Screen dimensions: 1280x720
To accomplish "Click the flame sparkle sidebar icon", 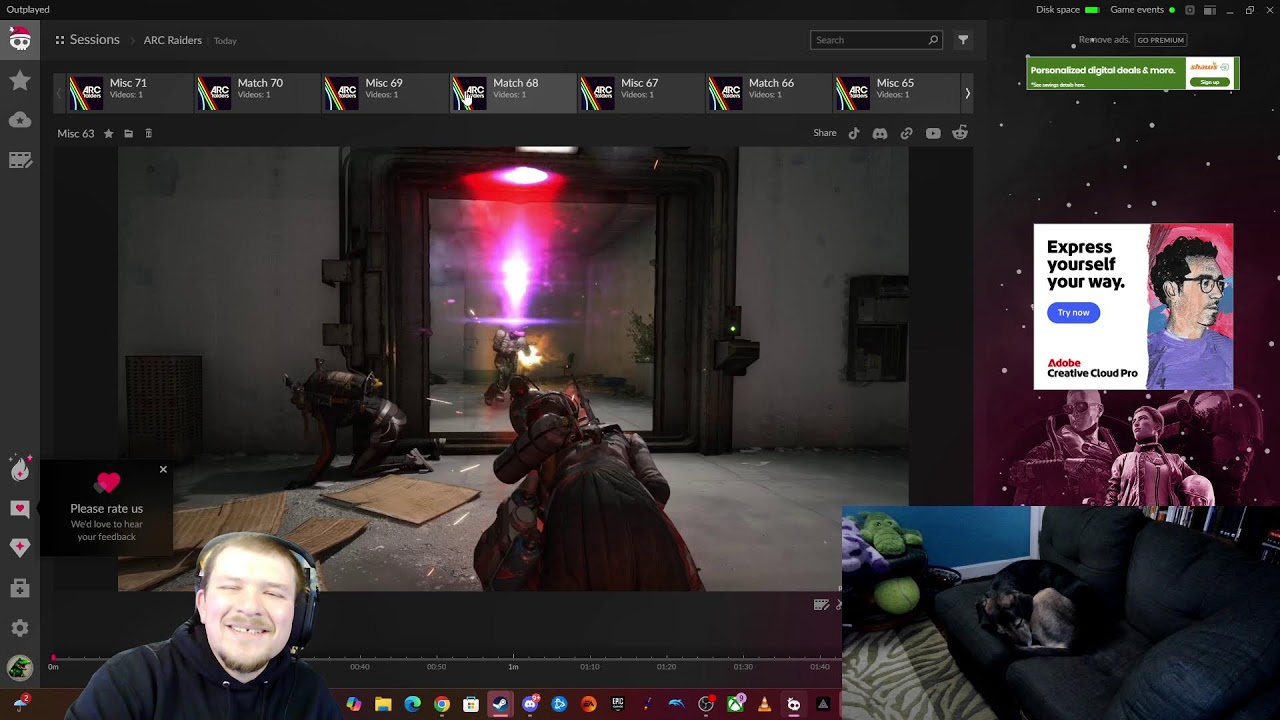I will [19, 469].
